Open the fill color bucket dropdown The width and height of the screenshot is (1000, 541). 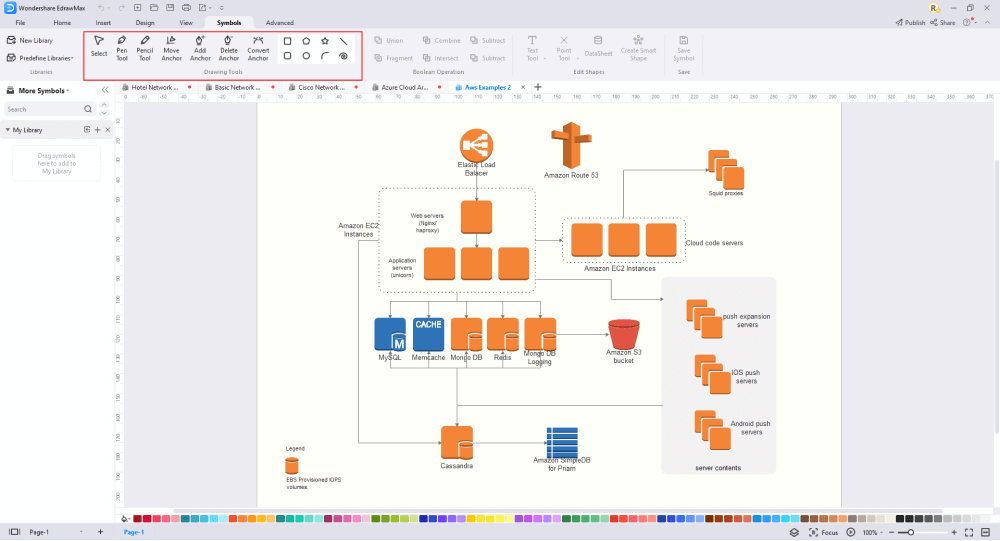click(x=125, y=519)
